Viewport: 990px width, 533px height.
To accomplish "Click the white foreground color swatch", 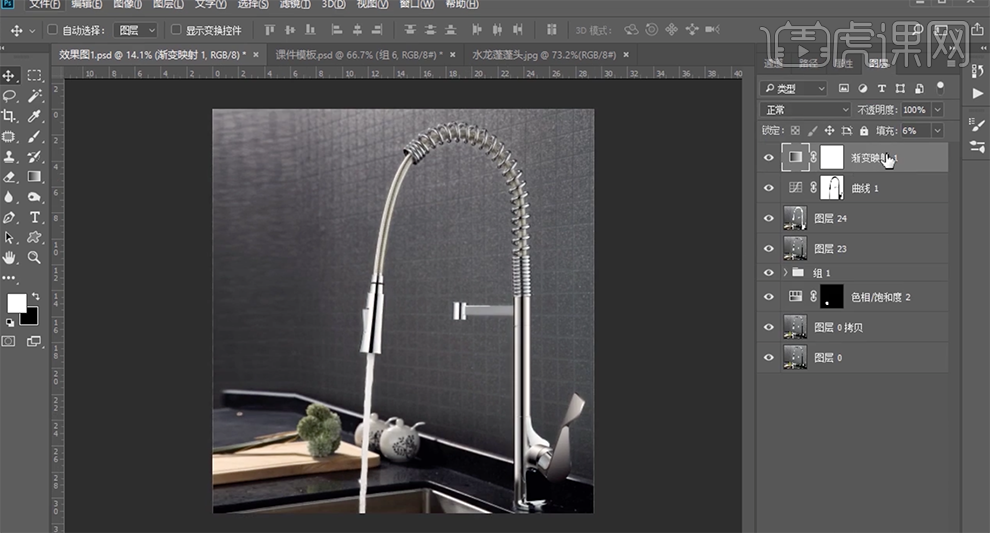I will coord(17,302).
